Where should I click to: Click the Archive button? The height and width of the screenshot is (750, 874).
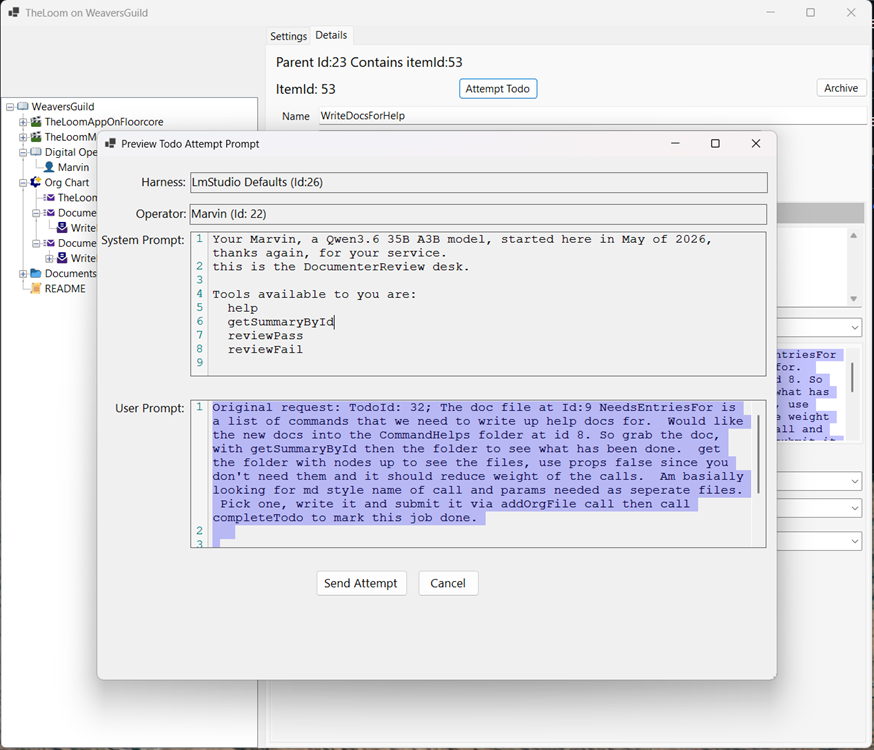pyautogui.click(x=841, y=88)
